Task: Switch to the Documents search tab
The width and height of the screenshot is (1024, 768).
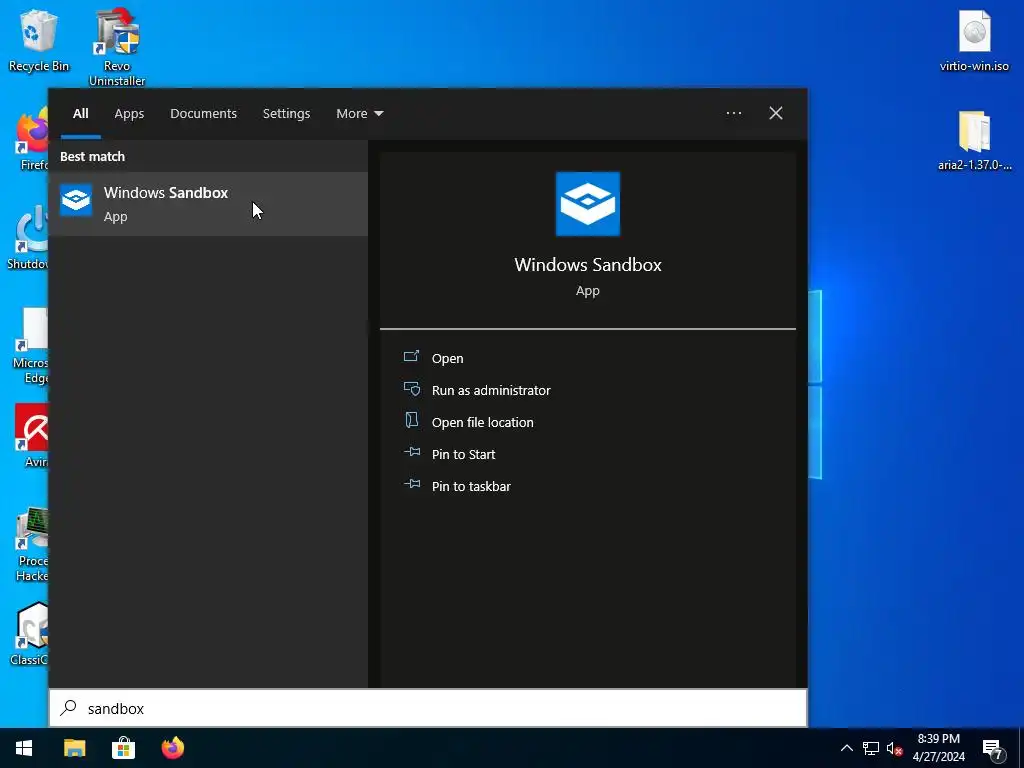Action: 203,114
